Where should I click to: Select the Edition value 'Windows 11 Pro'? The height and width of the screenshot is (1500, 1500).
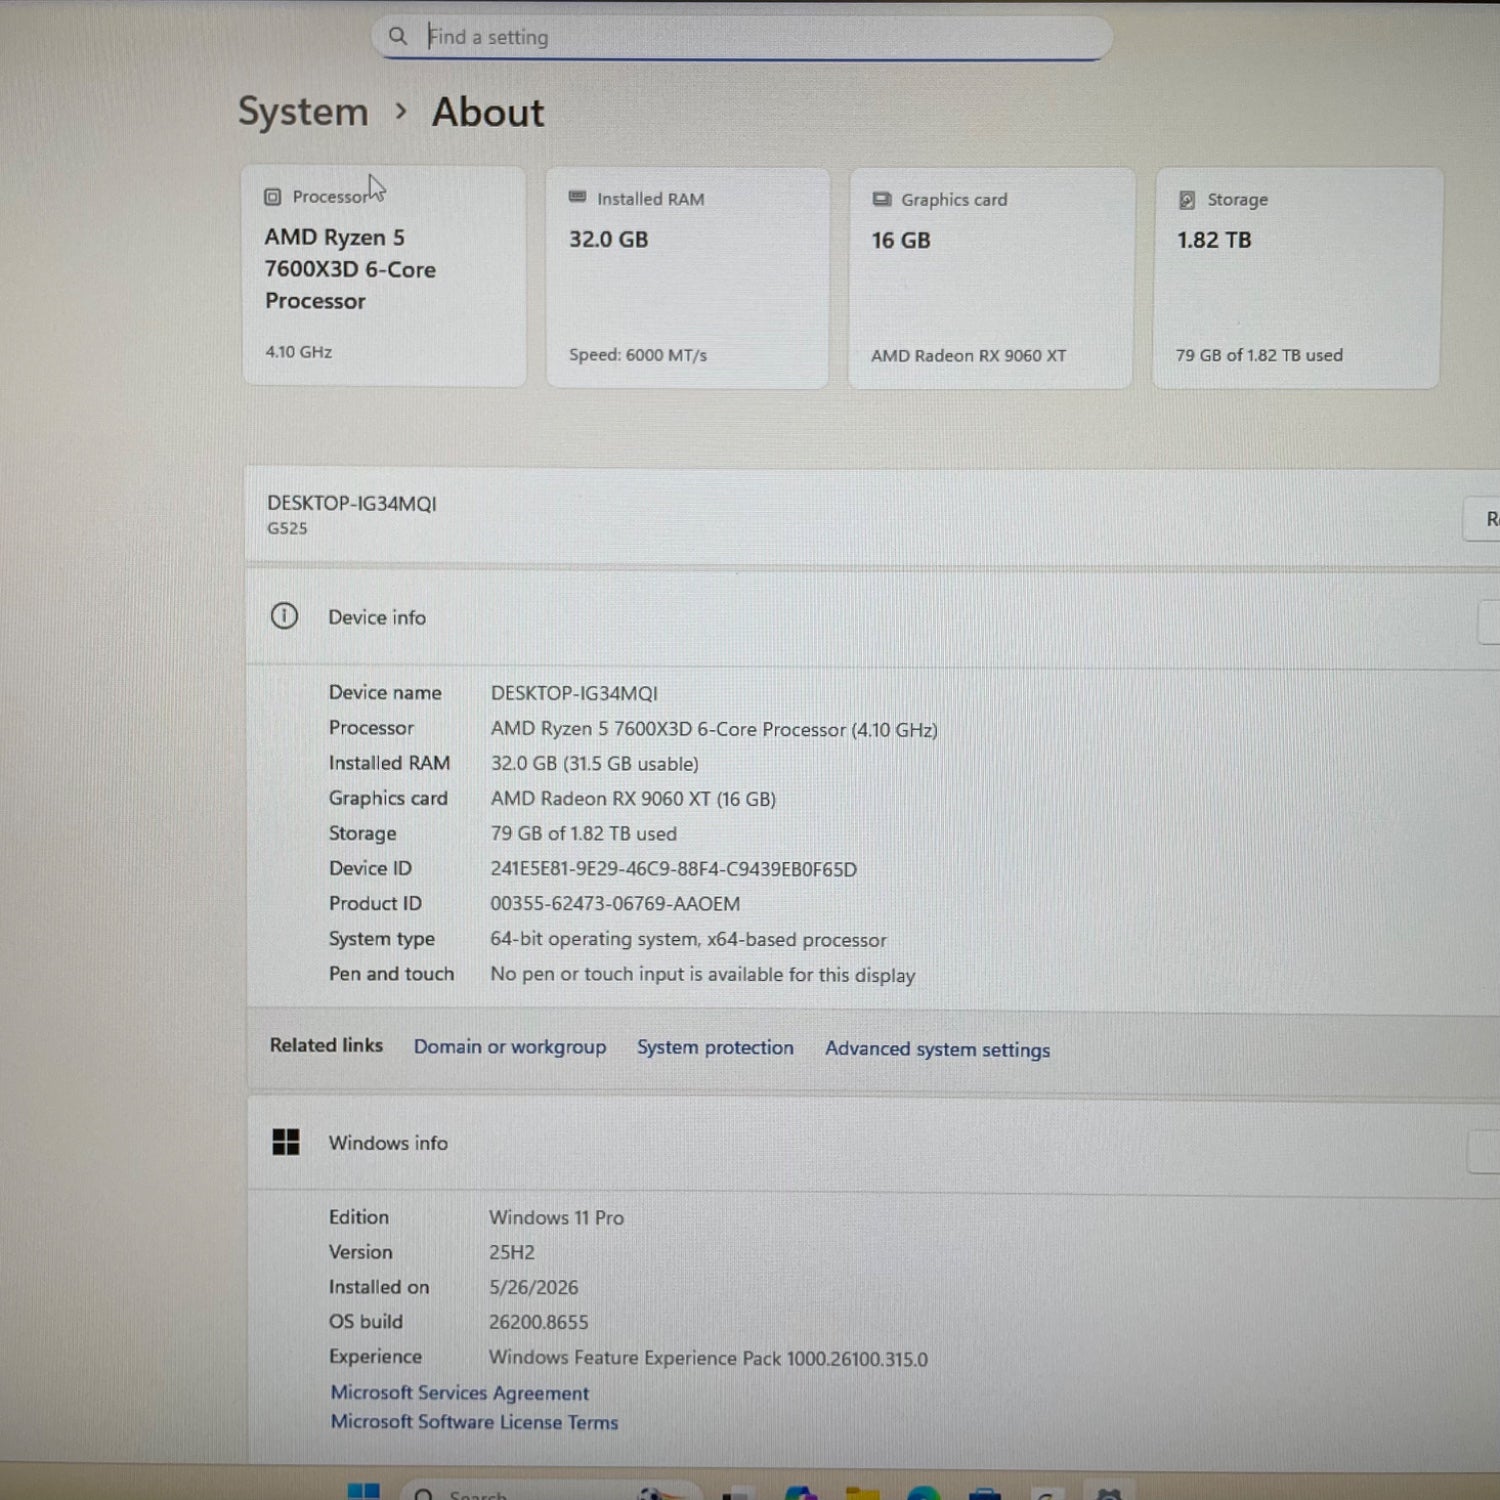[556, 1218]
